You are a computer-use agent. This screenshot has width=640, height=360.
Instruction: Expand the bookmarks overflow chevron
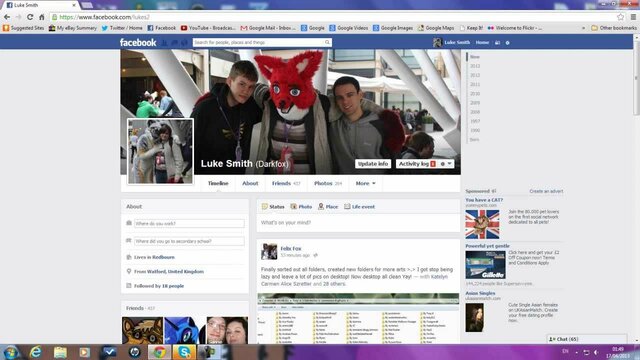point(583,28)
